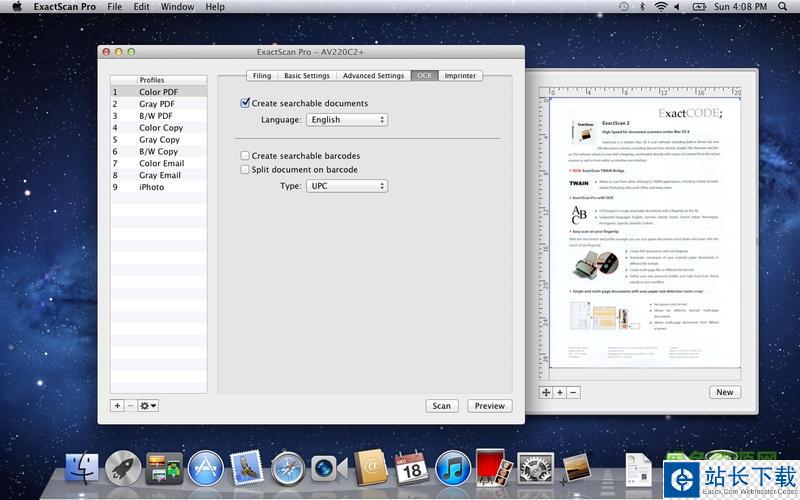Enable Create searchable barcodes option
The height and width of the screenshot is (500, 800).
click(245, 156)
